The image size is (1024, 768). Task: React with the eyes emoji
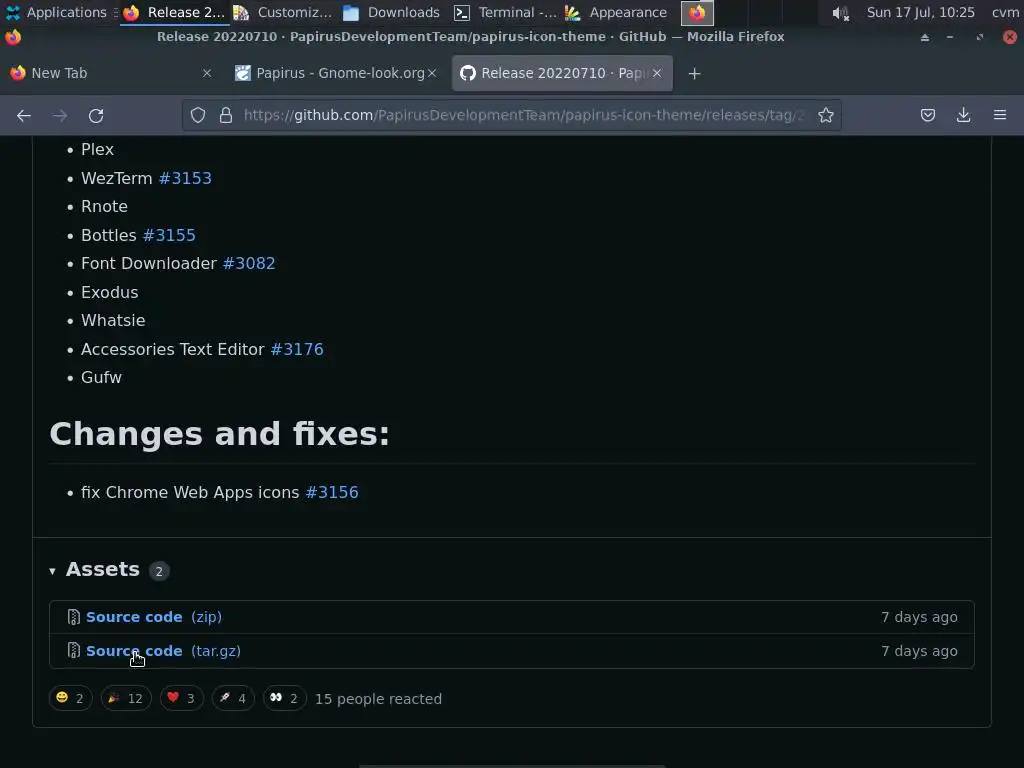point(285,698)
